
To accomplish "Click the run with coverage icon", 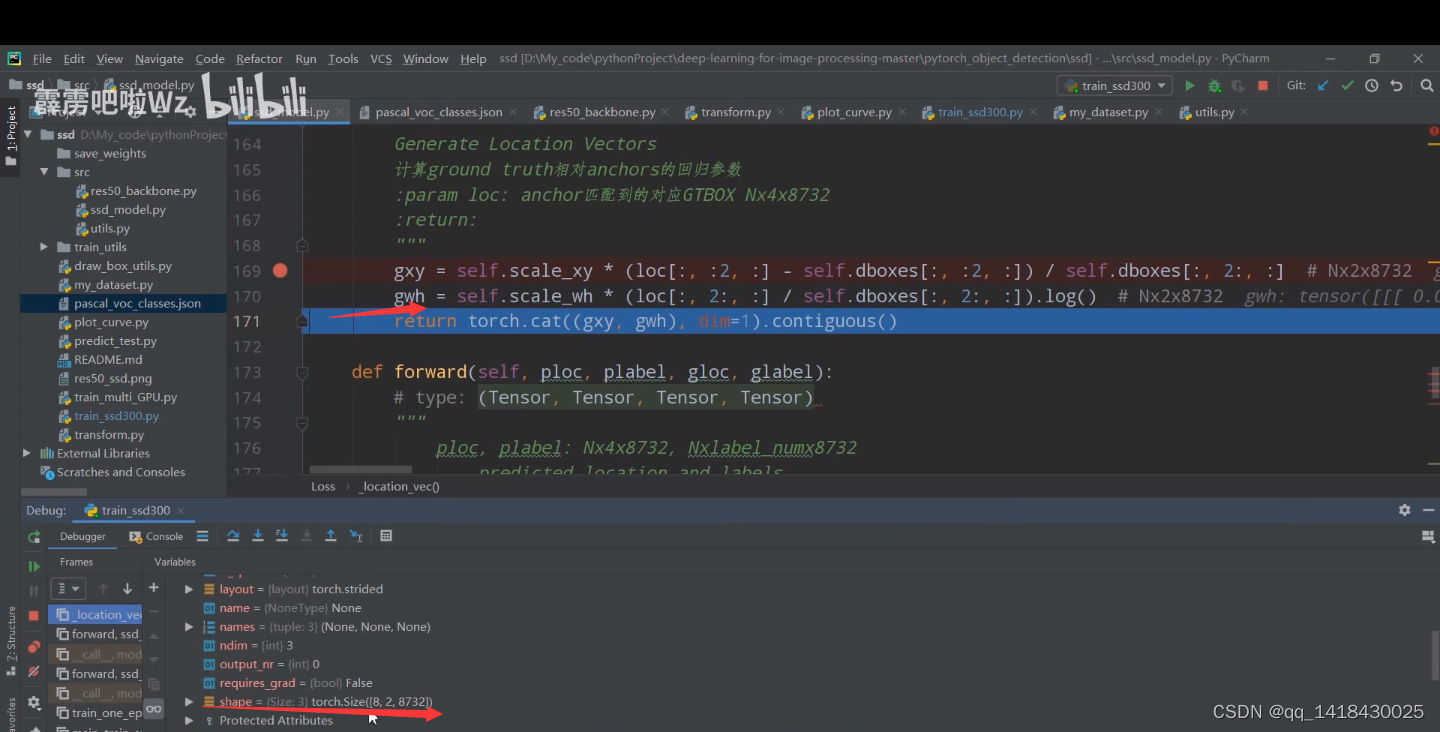I will [x=1238, y=86].
